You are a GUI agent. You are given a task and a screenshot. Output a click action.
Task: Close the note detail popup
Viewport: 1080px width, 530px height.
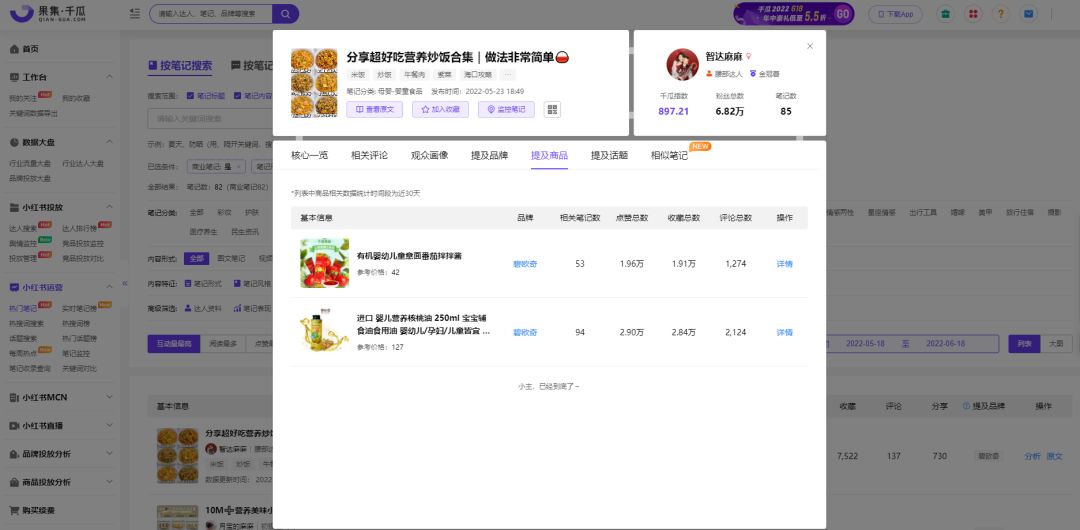(810, 46)
